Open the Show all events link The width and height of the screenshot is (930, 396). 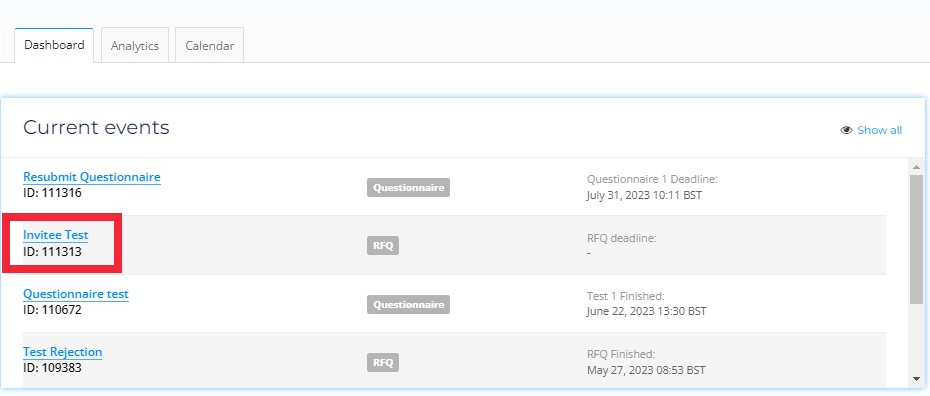click(880, 130)
